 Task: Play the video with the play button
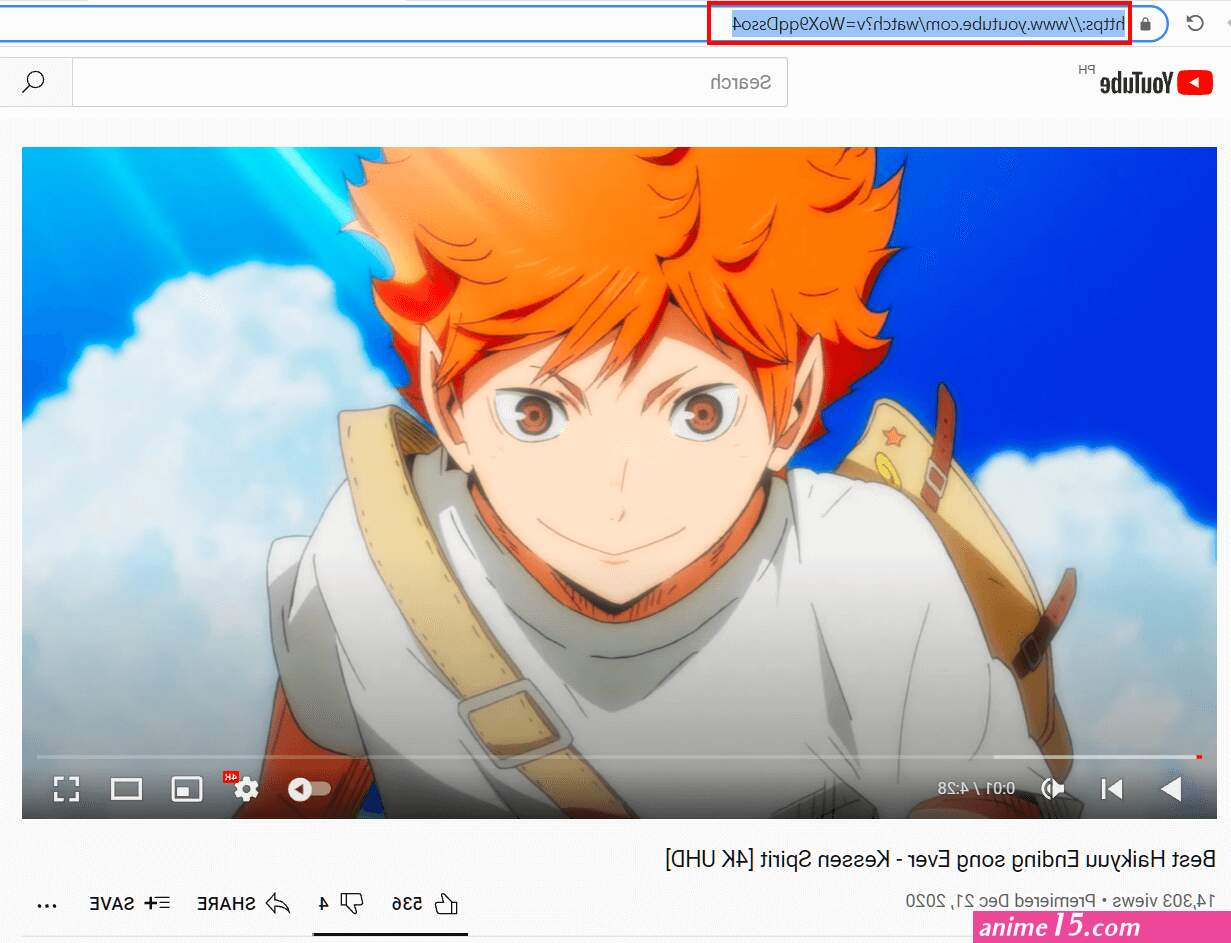(x=1171, y=789)
